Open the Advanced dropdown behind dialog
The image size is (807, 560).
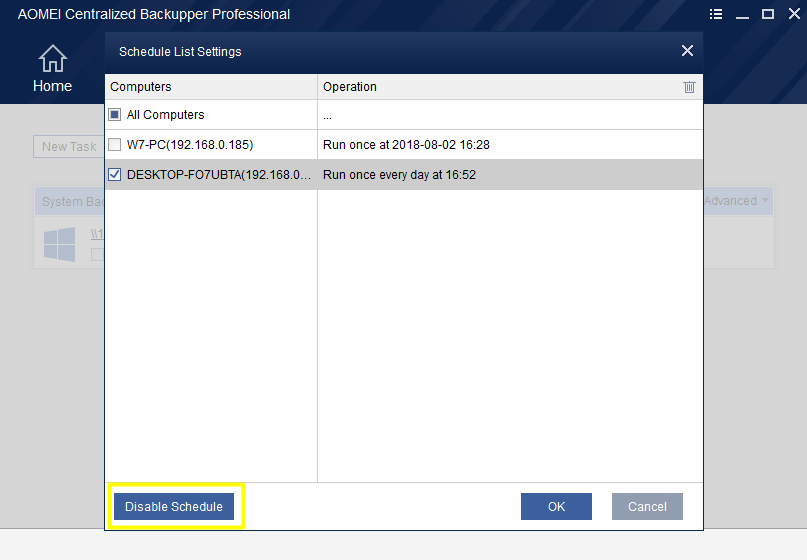coord(736,201)
